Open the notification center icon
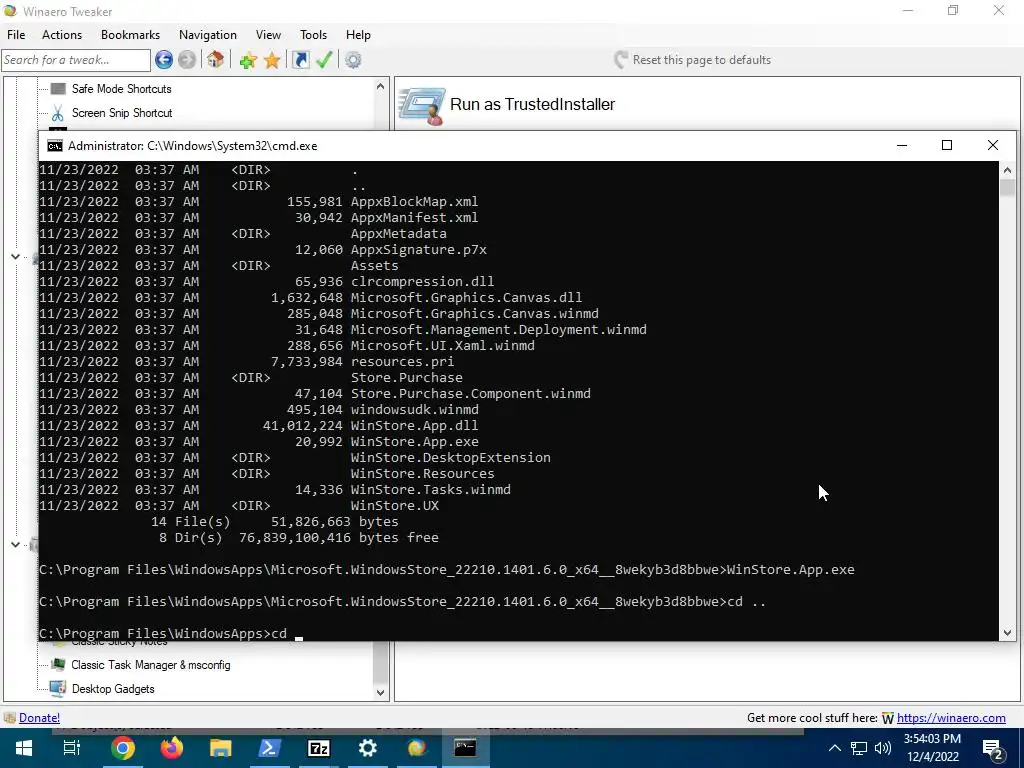Viewport: 1024px width, 768px height. pyautogui.click(x=993, y=750)
